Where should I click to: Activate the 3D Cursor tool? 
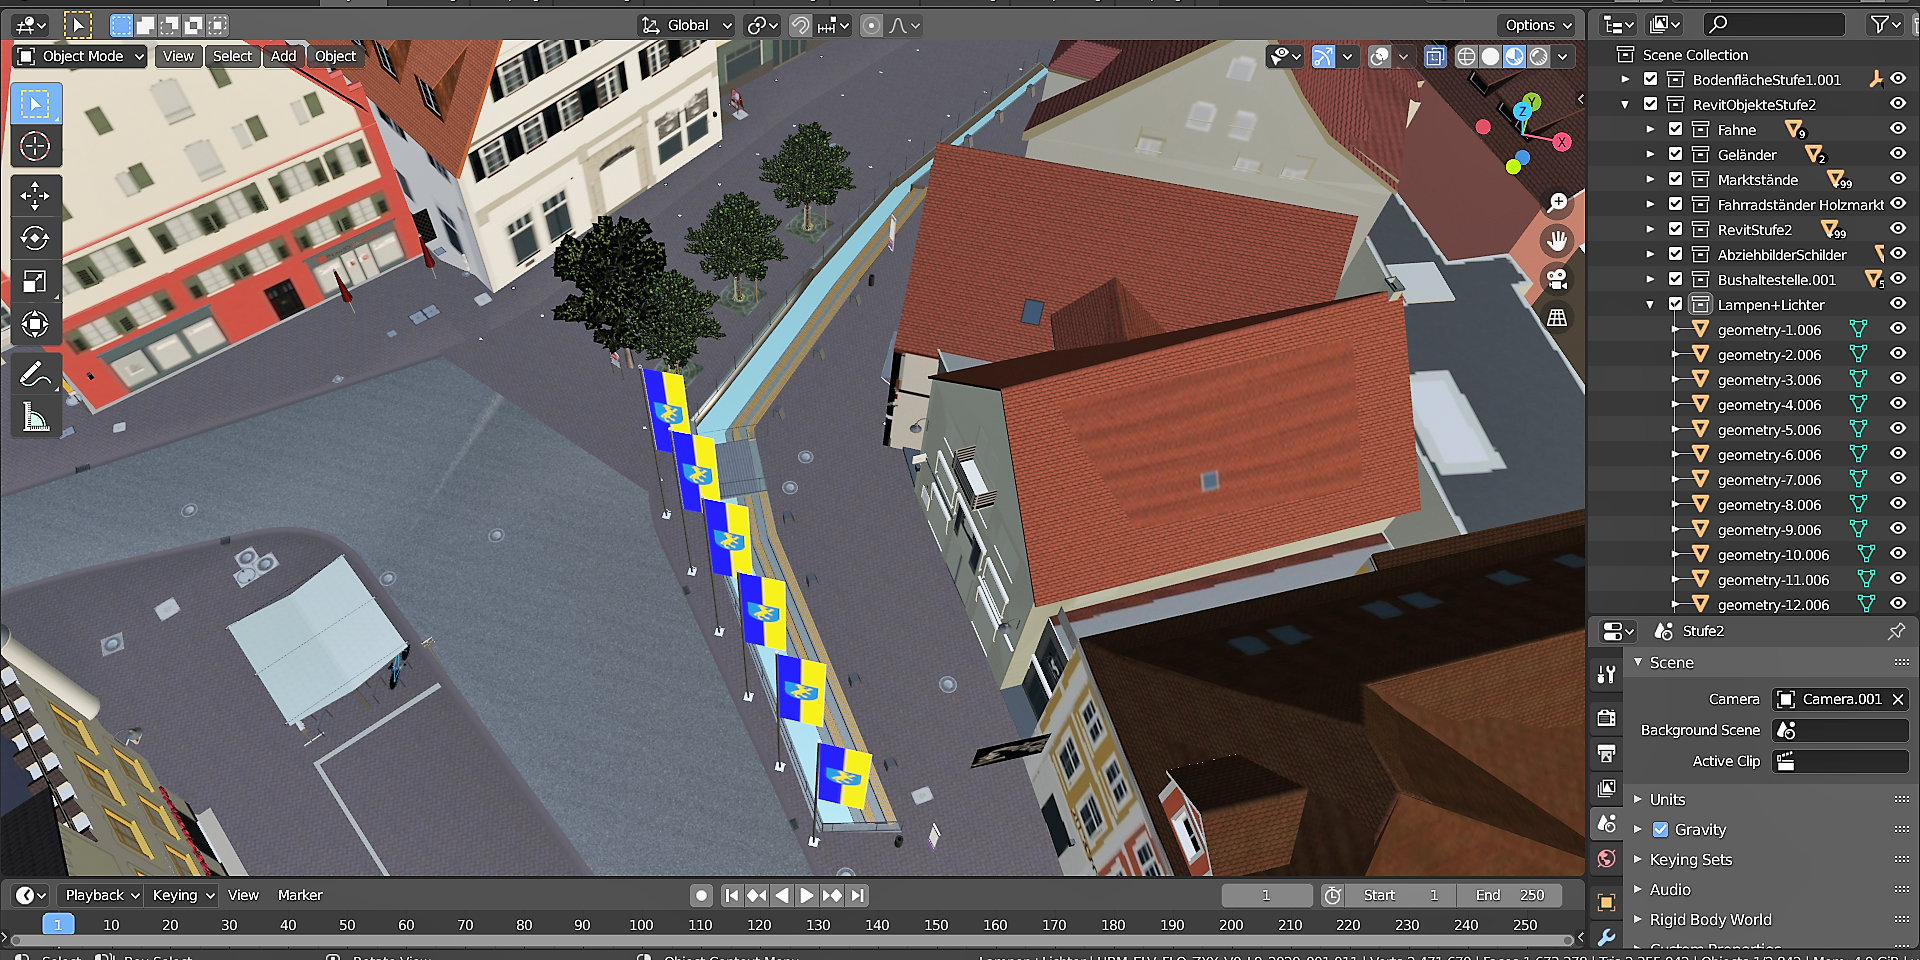[x=35, y=146]
